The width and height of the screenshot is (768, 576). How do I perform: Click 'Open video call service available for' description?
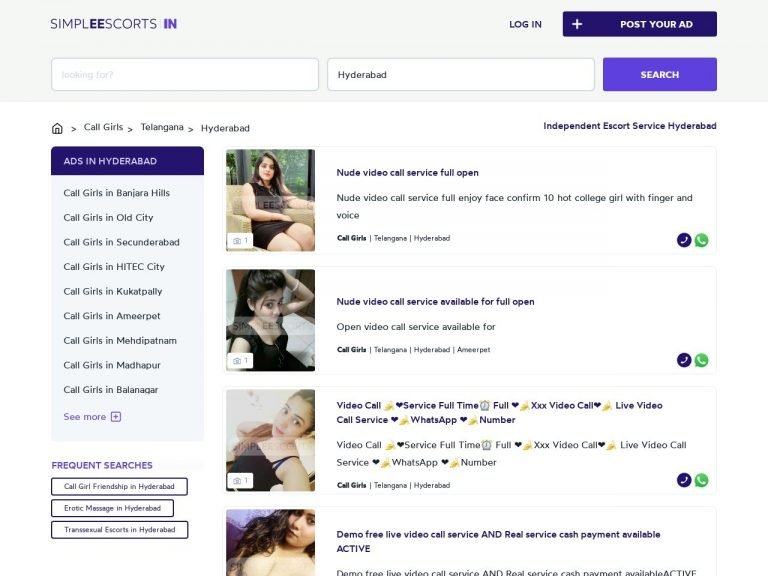pos(416,327)
